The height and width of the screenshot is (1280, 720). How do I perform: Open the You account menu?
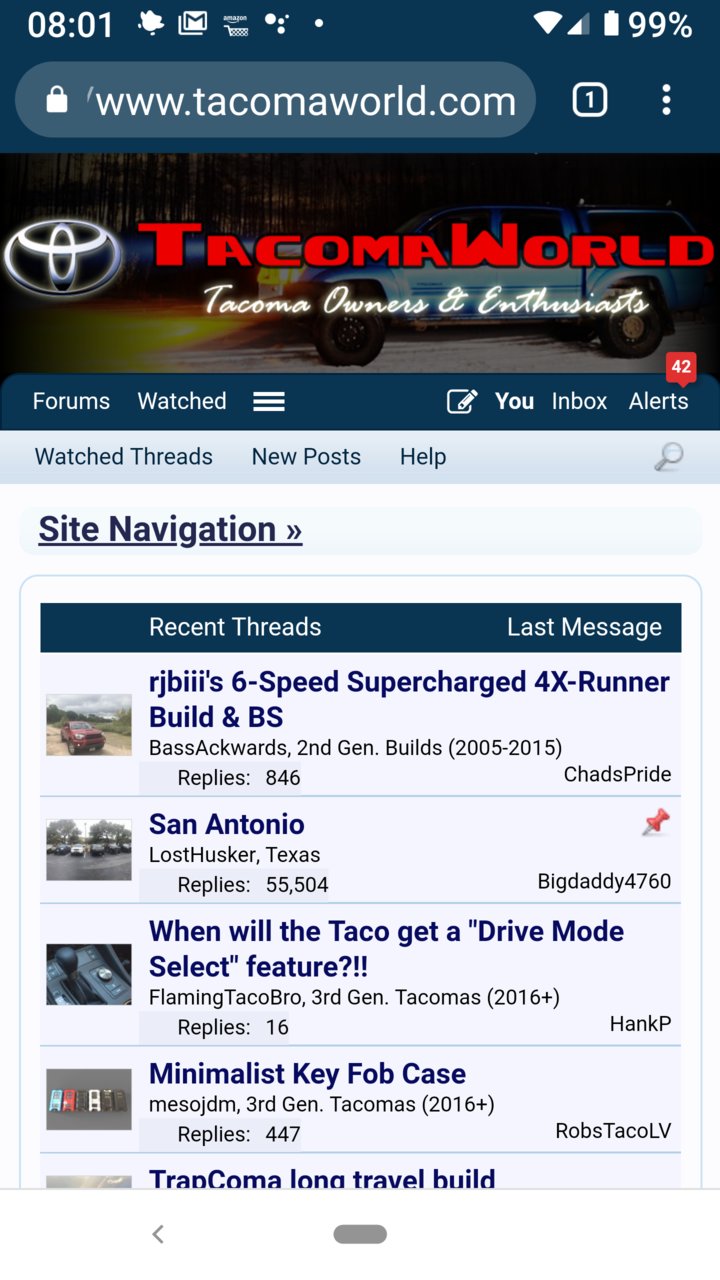514,401
